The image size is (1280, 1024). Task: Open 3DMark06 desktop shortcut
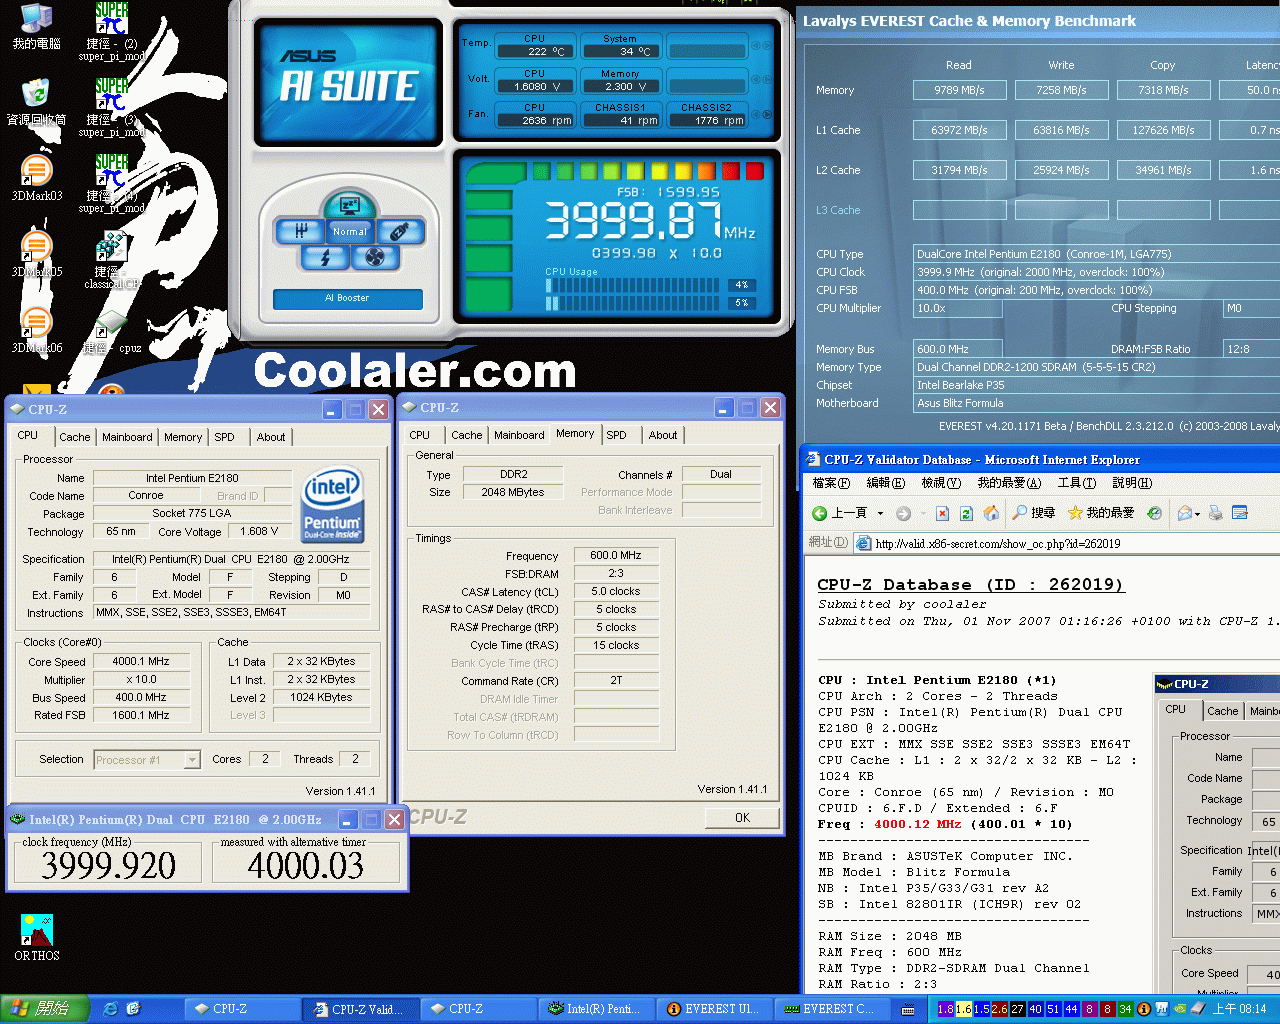pyautogui.click(x=37, y=331)
